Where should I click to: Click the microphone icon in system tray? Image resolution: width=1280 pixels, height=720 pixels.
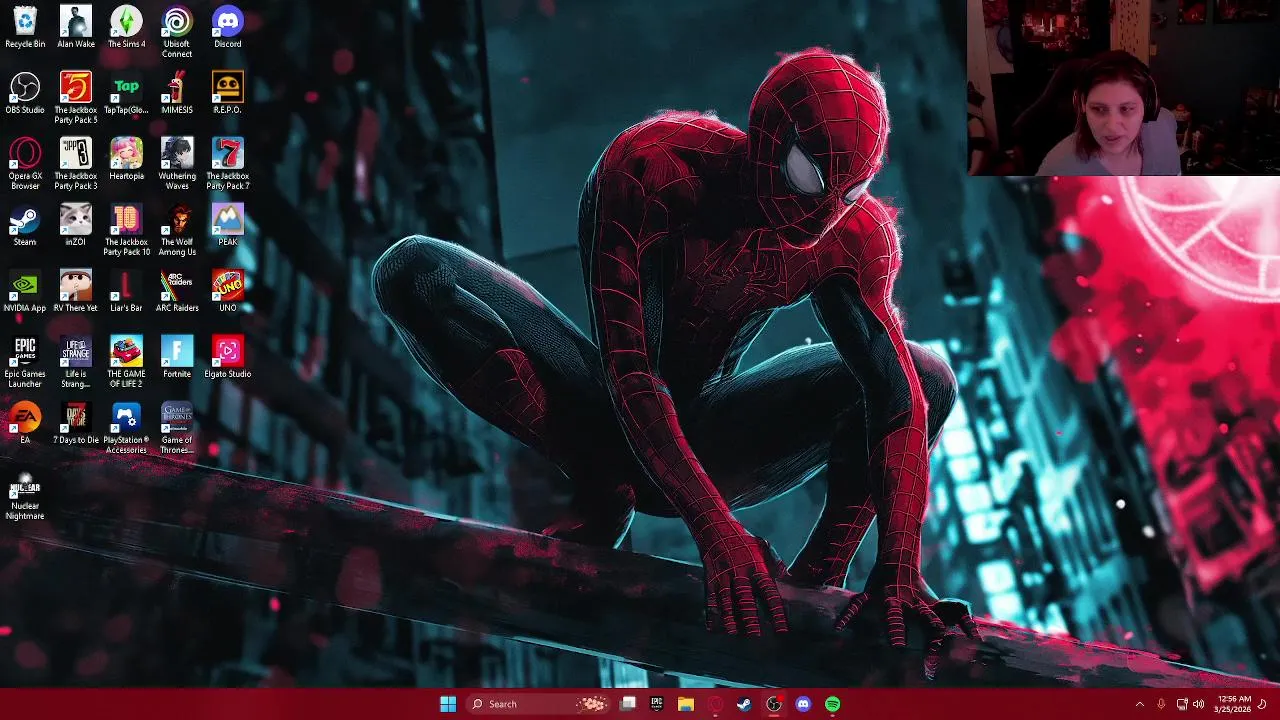click(1161, 704)
